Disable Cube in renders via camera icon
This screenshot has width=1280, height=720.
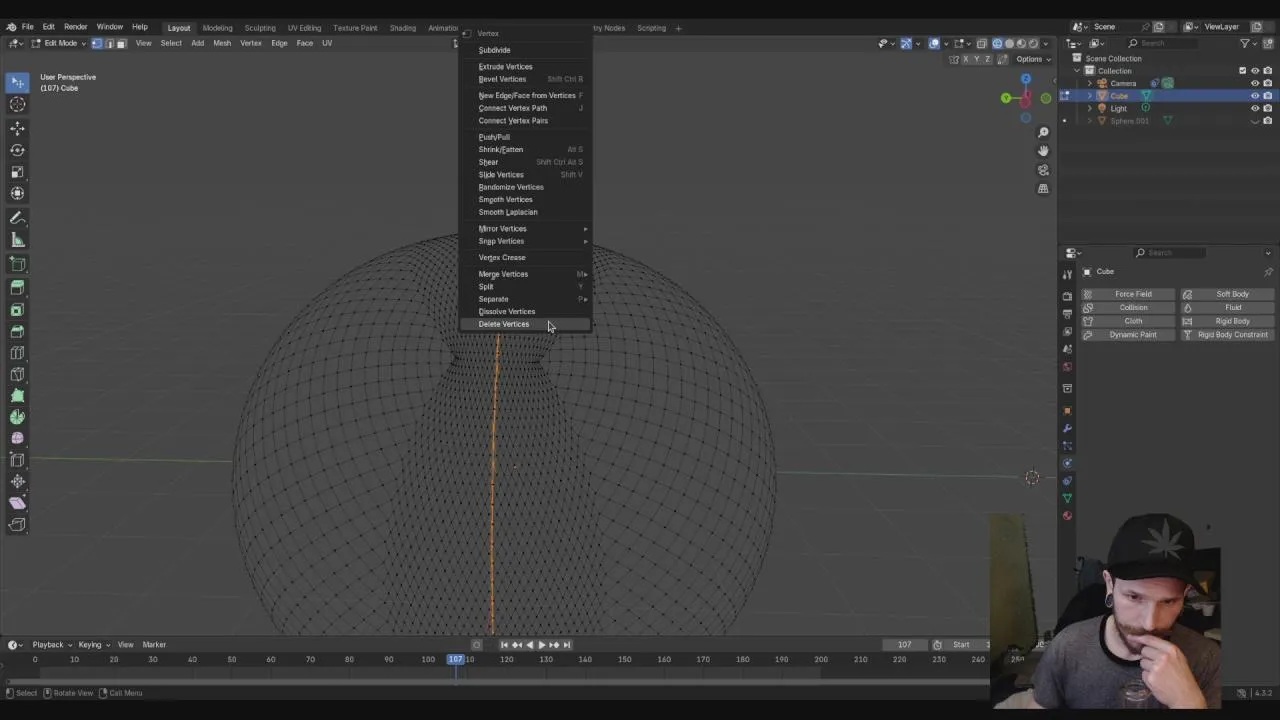[1268, 96]
